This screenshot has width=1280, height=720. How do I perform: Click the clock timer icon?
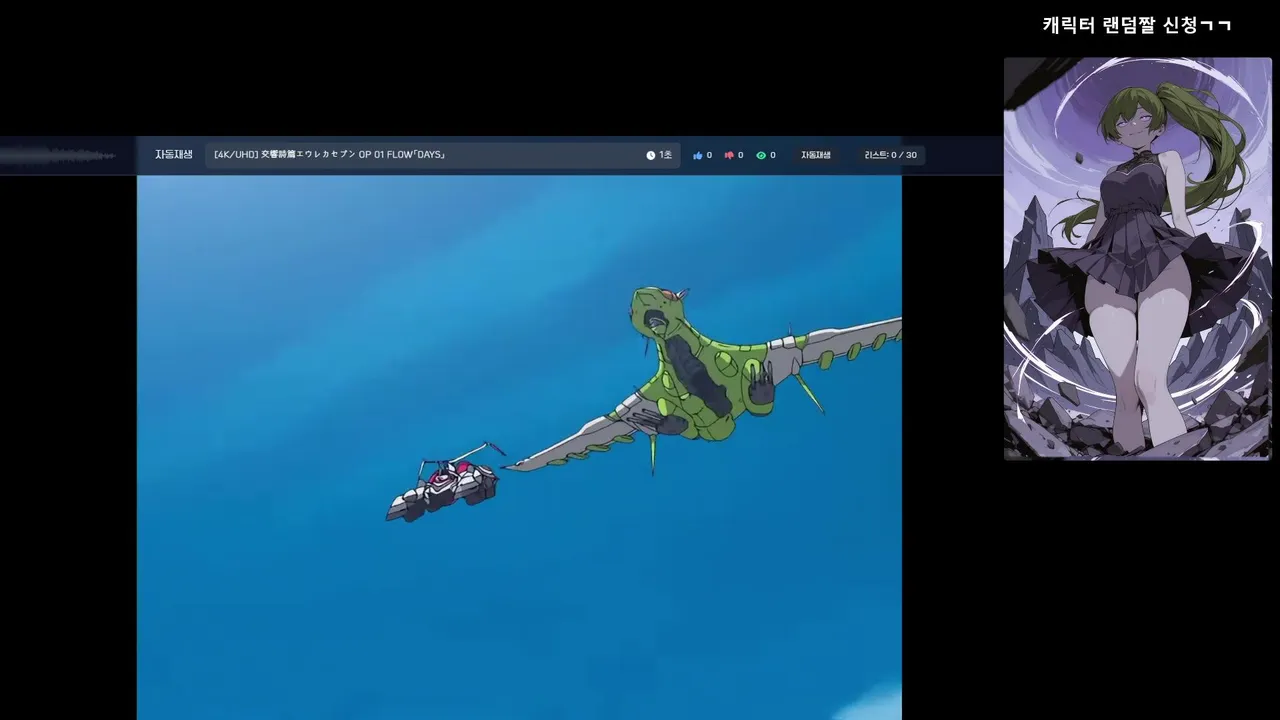651,156
